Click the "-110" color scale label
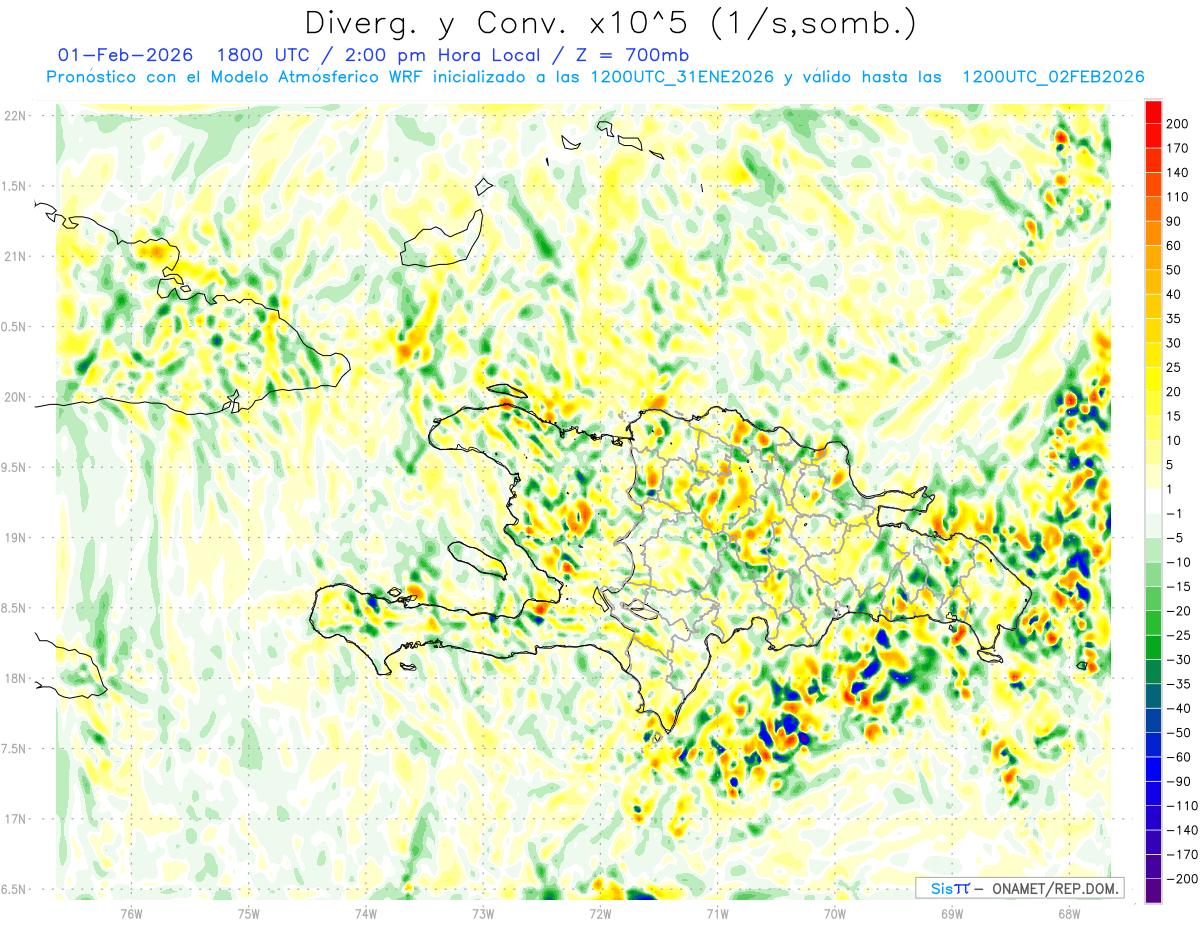The width and height of the screenshot is (1200, 927). 1184,805
